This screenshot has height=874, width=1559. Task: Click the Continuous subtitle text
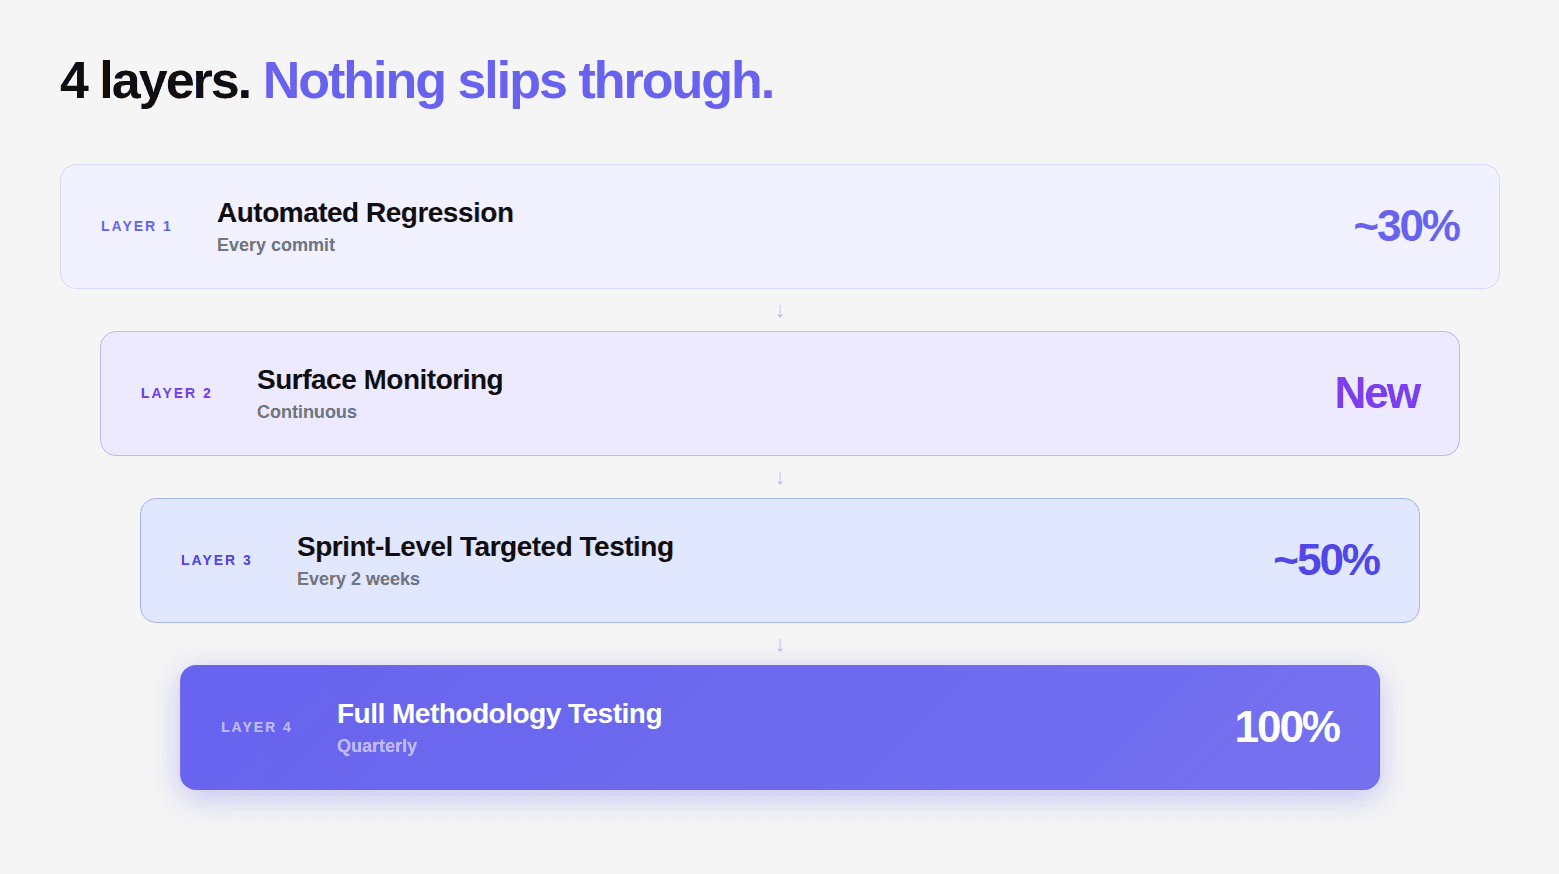click(x=307, y=412)
